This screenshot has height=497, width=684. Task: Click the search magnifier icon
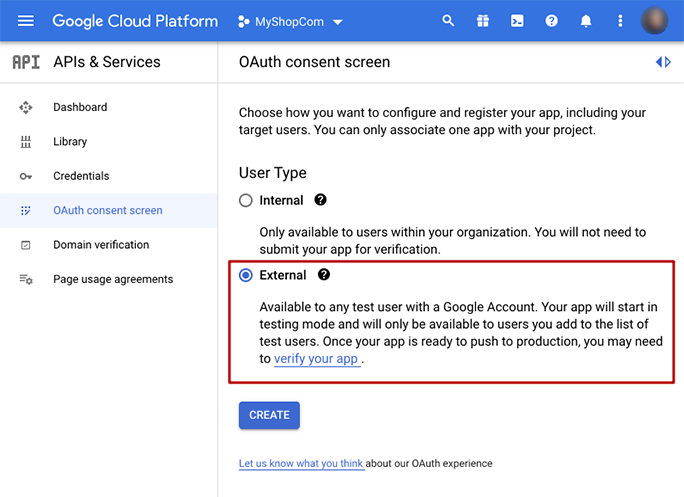point(448,21)
